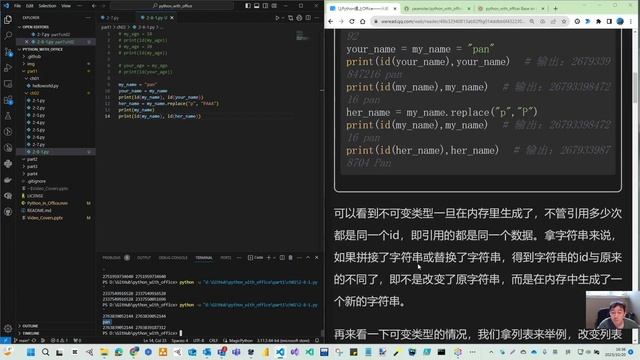Reload the browser page

click(x=352, y=21)
